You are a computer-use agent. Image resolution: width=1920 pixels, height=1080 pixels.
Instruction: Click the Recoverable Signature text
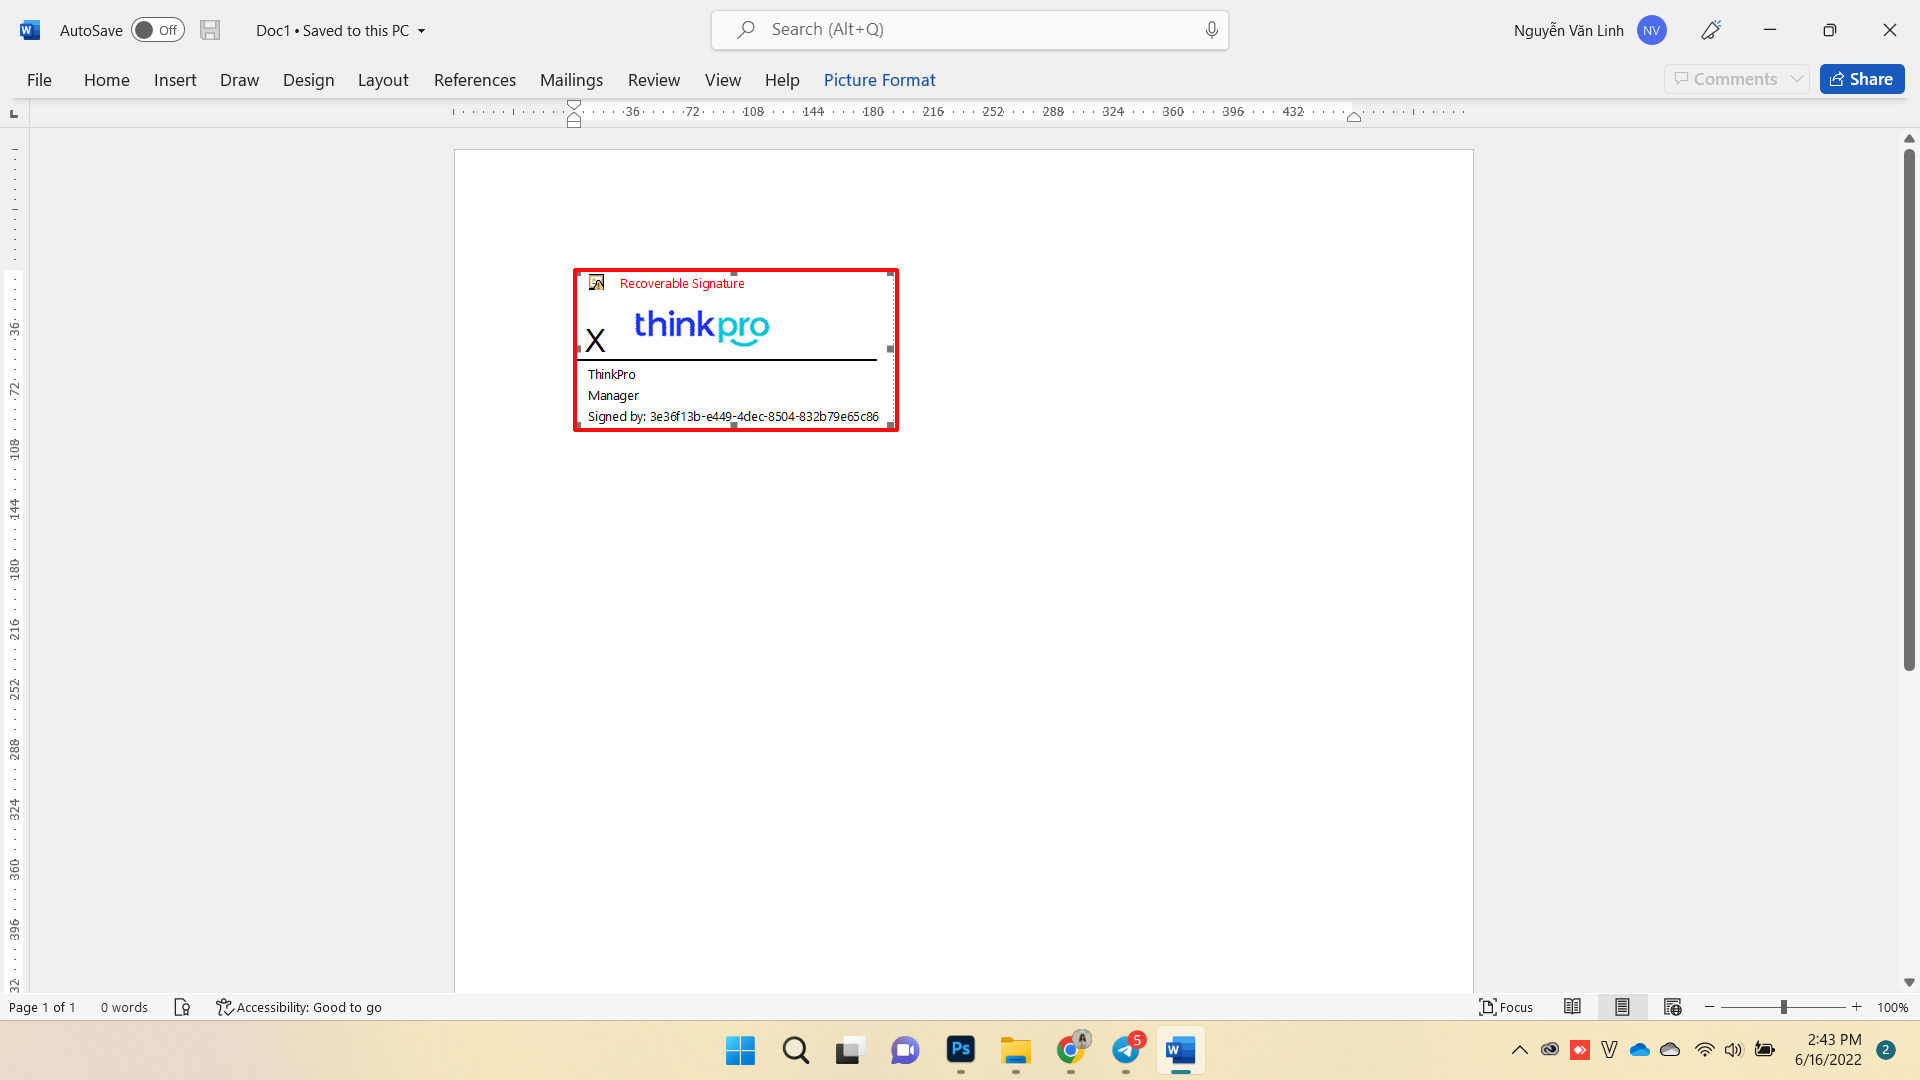pos(682,284)
